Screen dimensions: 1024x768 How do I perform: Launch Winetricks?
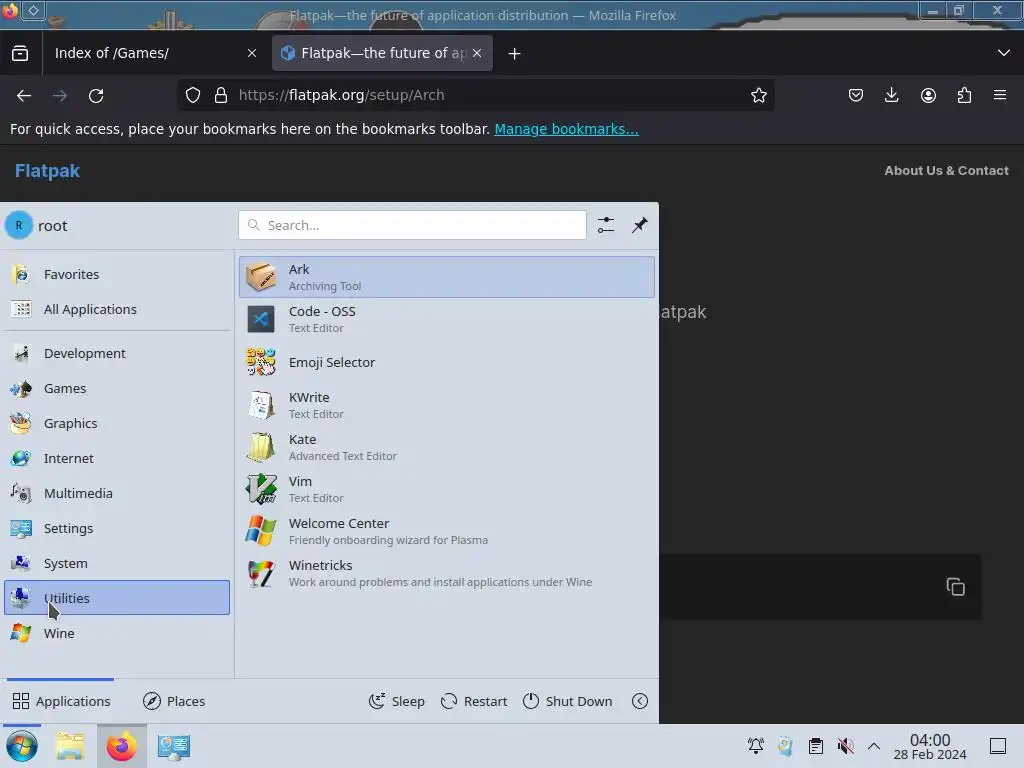coord(447,573)
